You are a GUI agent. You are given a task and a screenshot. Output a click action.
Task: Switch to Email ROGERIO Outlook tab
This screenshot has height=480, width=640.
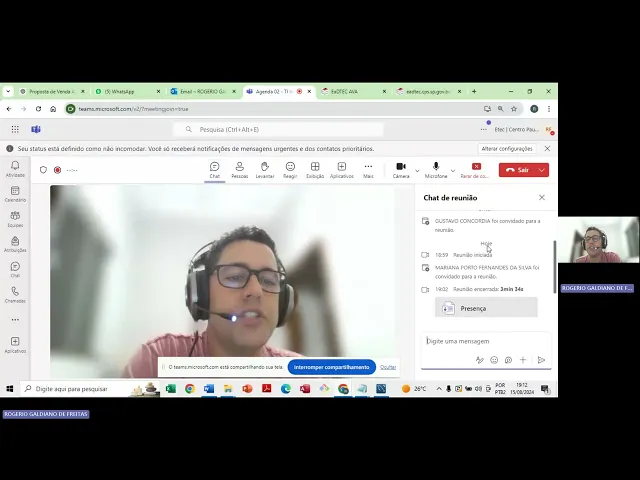pyautogui.click(x=203, y=91)
